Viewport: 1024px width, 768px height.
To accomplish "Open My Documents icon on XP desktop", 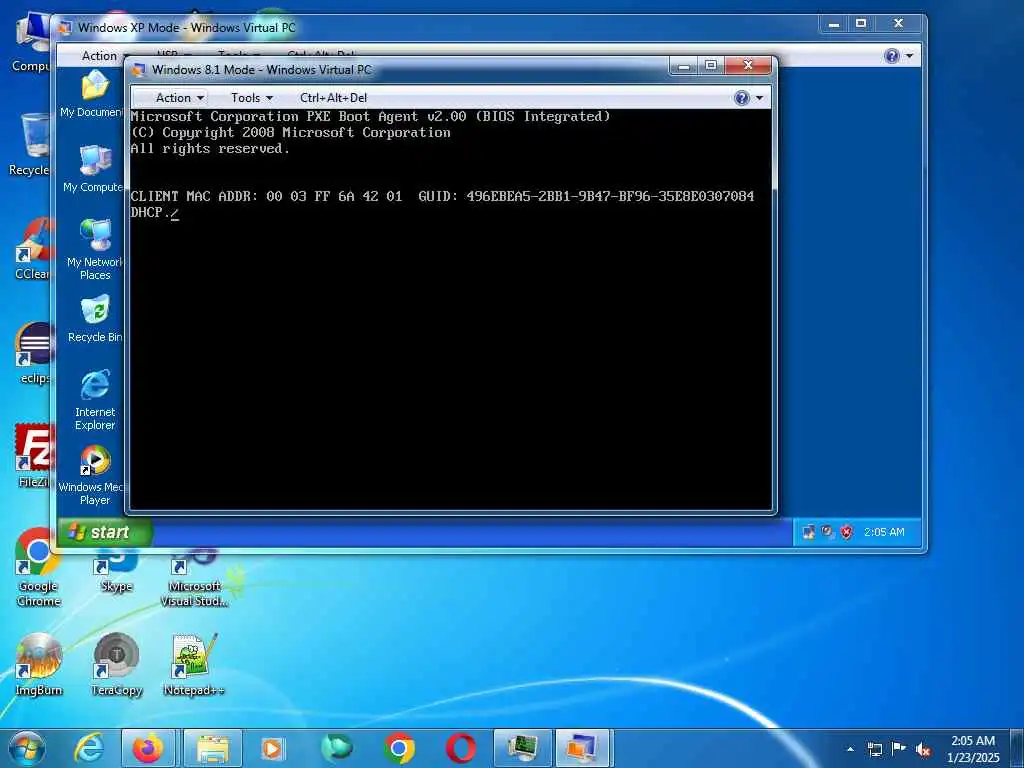I will tap(93, 95).
